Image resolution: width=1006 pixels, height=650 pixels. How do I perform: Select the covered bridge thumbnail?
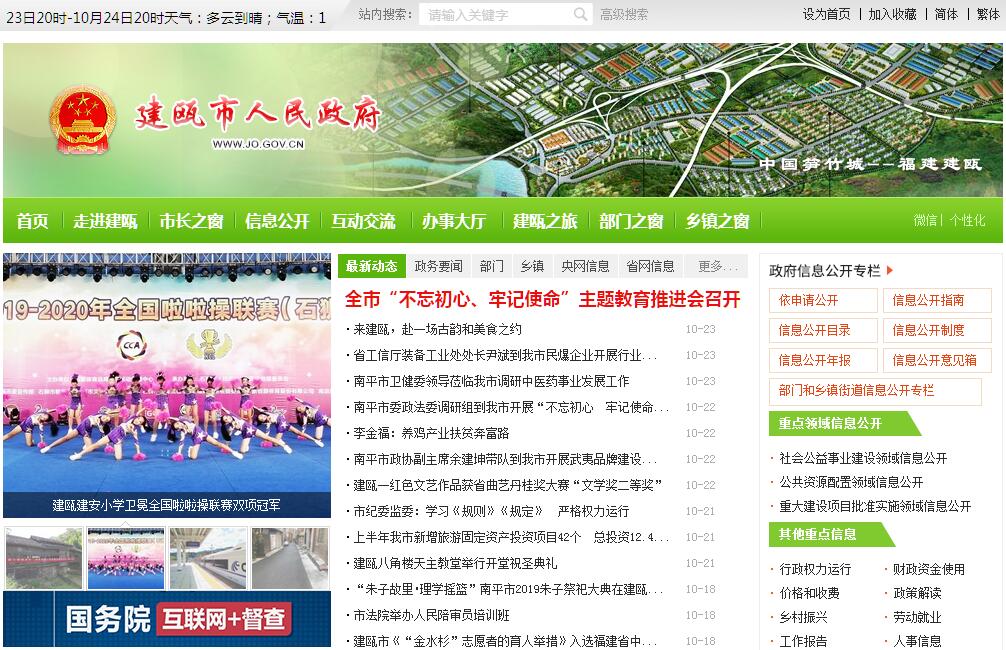point(44,558)
